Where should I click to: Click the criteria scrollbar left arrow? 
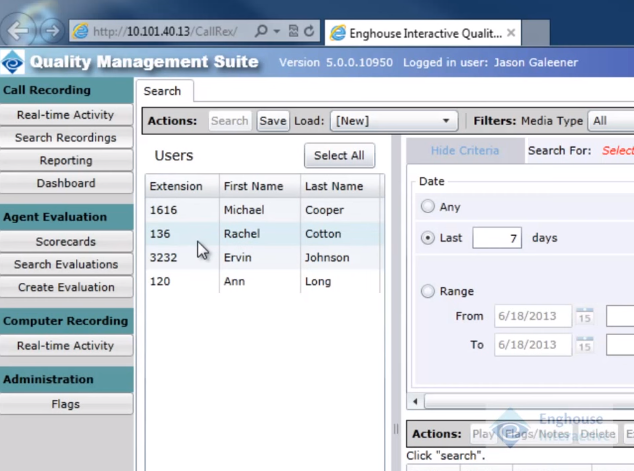click(415, 401)
